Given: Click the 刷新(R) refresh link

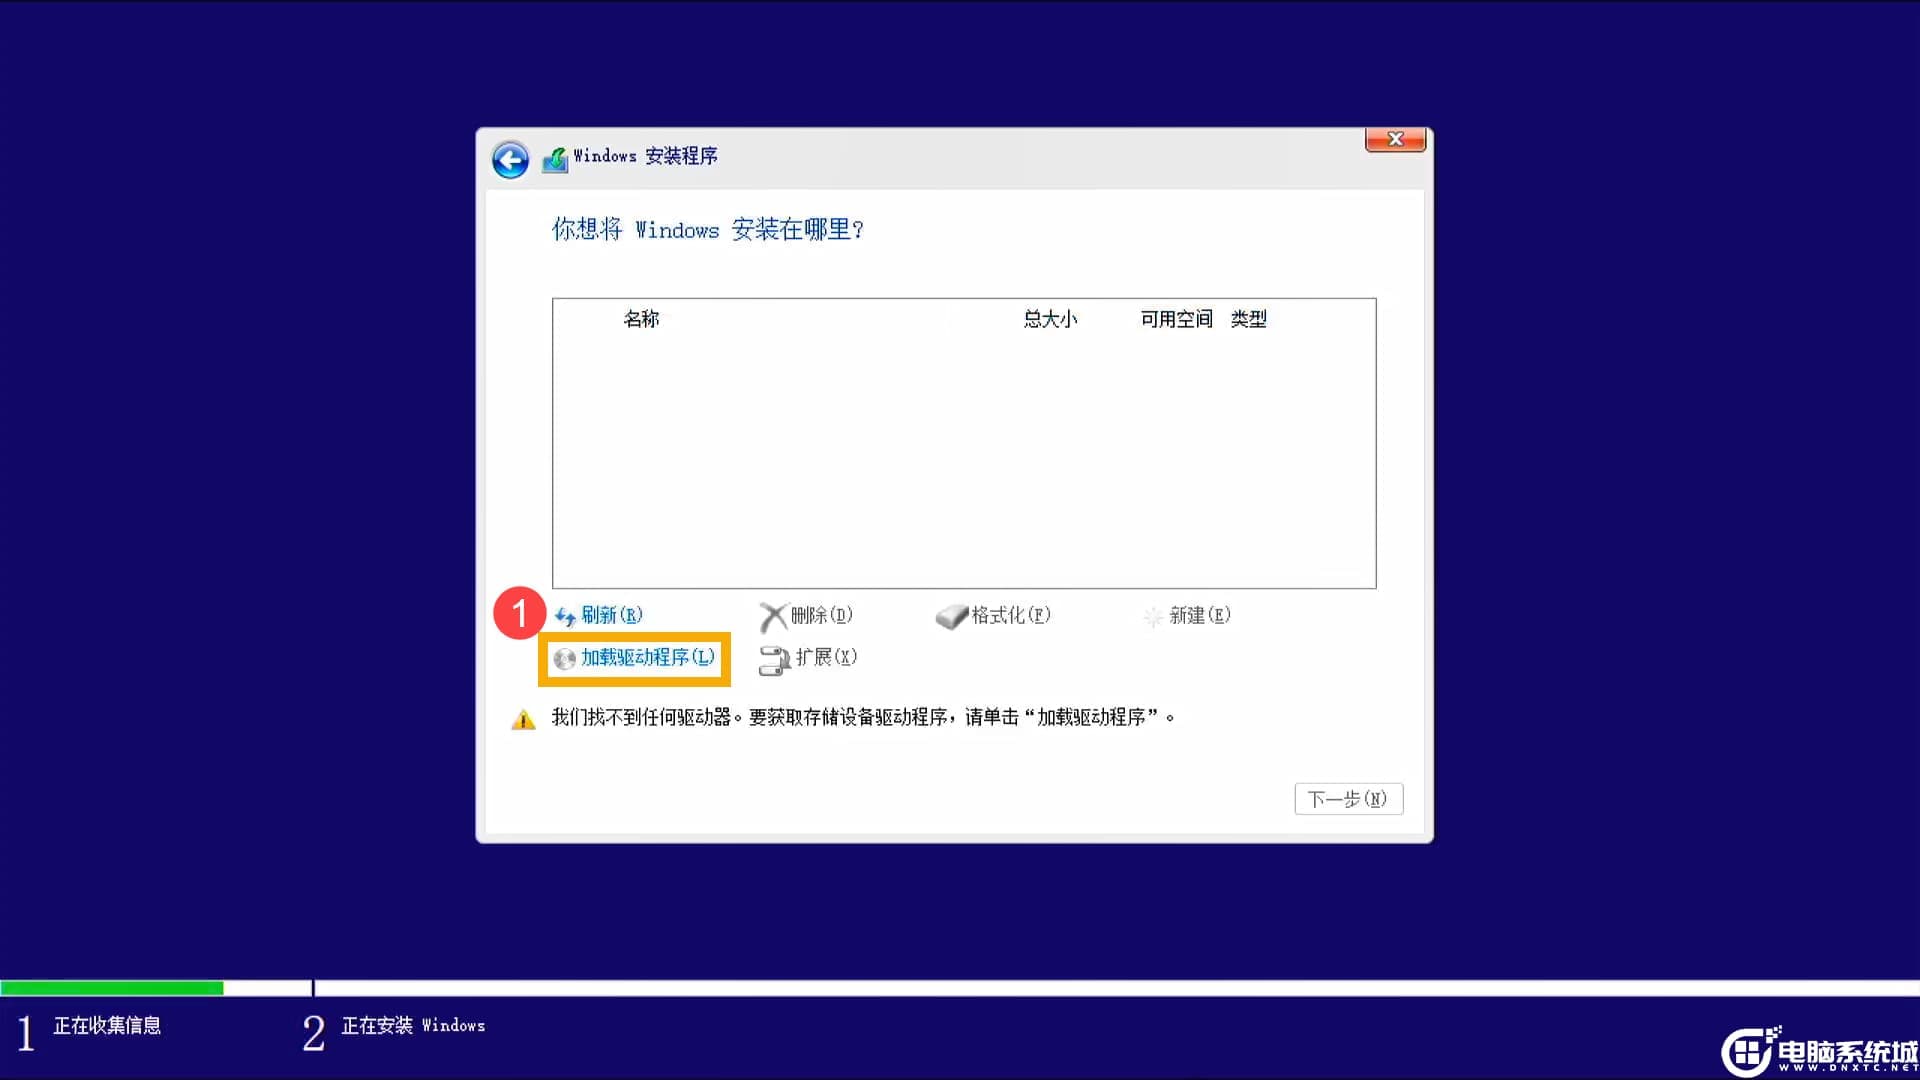Looking at the screenshot, I should [x=612, y=615].
